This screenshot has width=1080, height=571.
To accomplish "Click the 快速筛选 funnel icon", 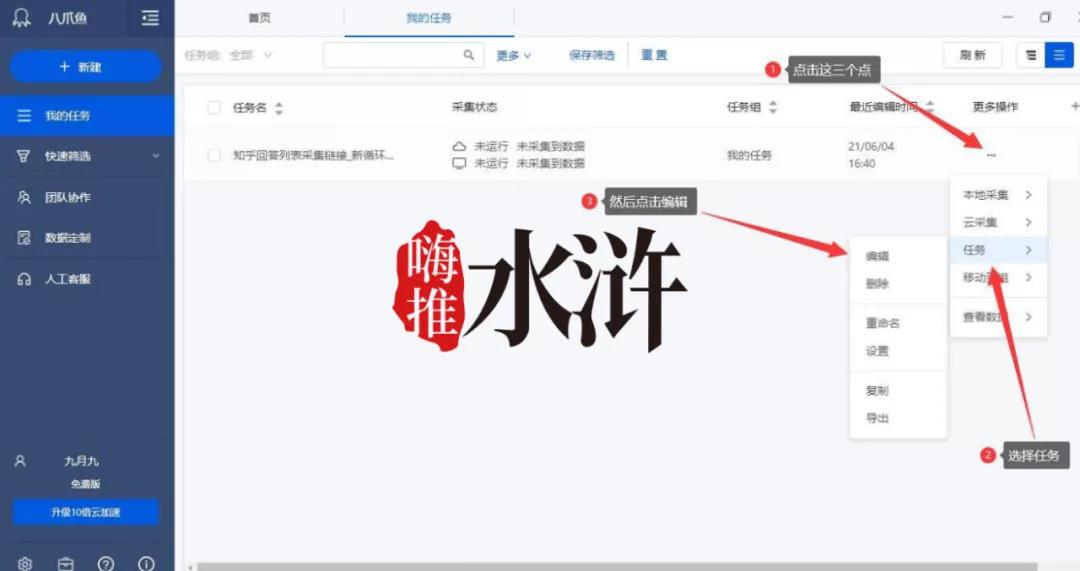I will click(x=23, y=156).
